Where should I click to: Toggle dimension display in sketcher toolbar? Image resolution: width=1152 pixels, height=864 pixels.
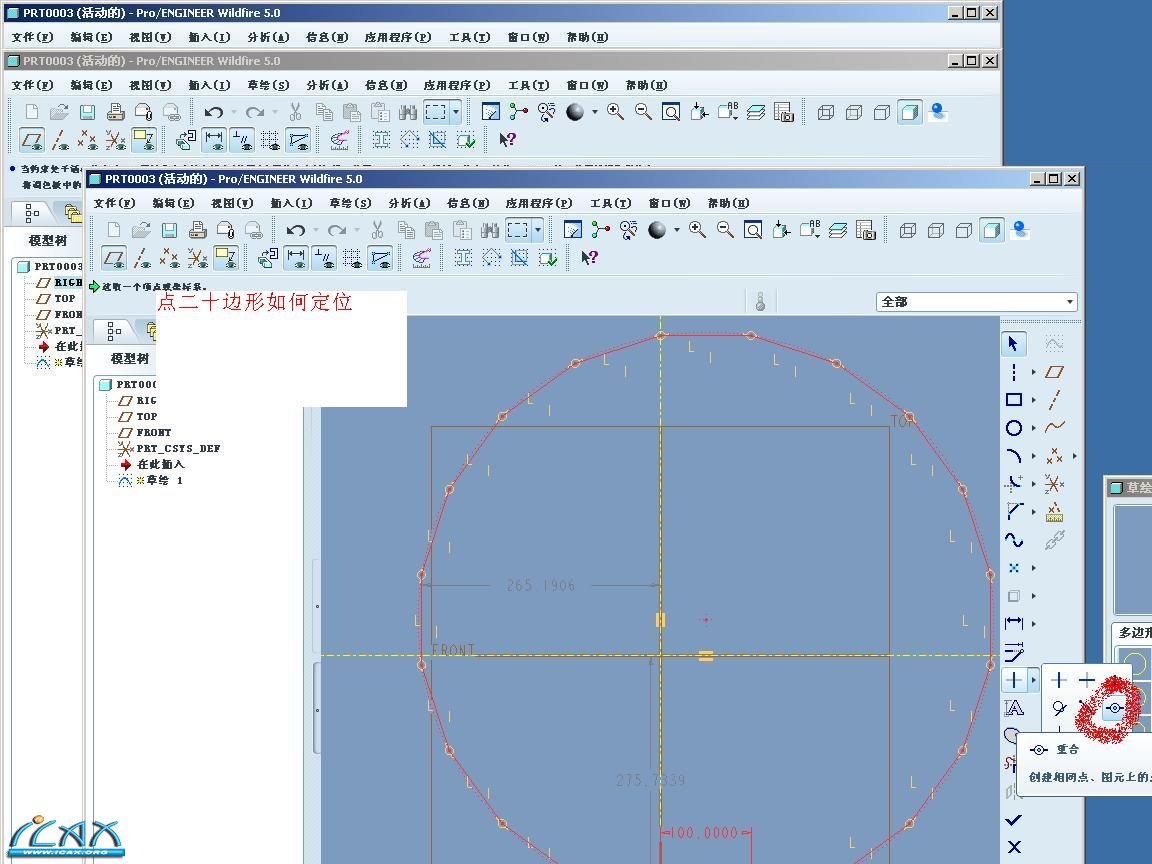[x=296, y=259]
